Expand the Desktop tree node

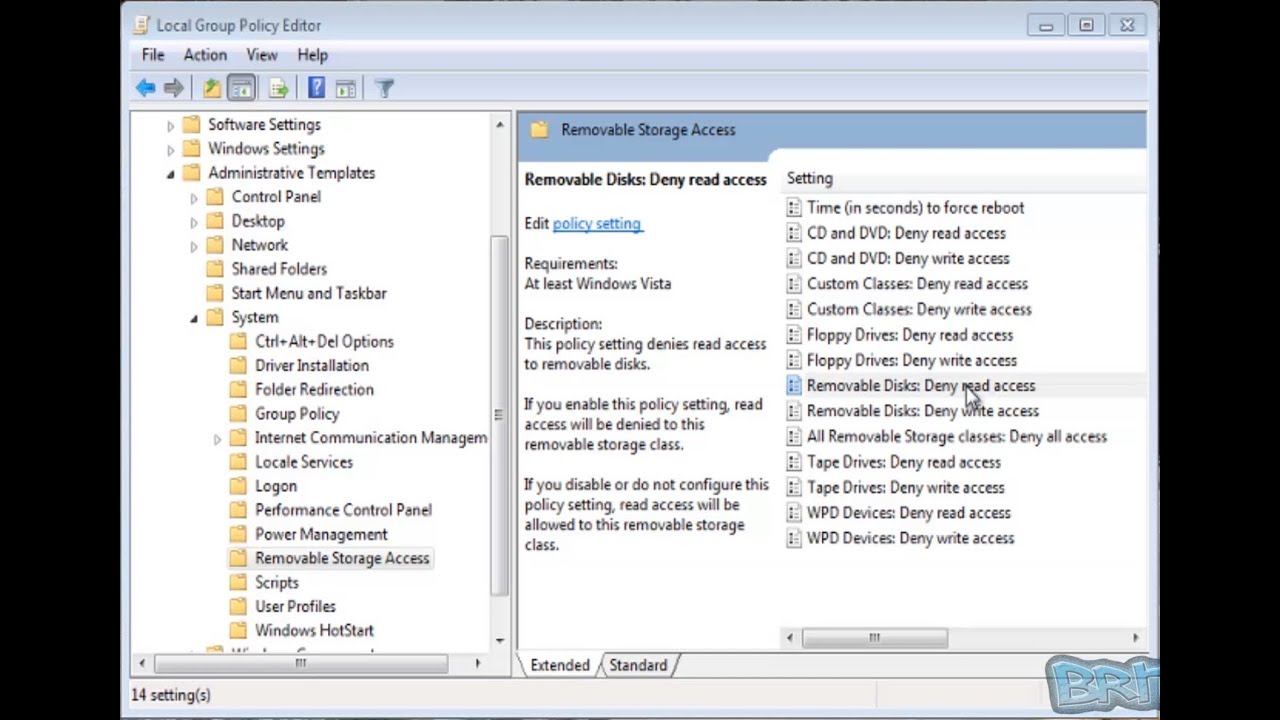click(194, 222)
